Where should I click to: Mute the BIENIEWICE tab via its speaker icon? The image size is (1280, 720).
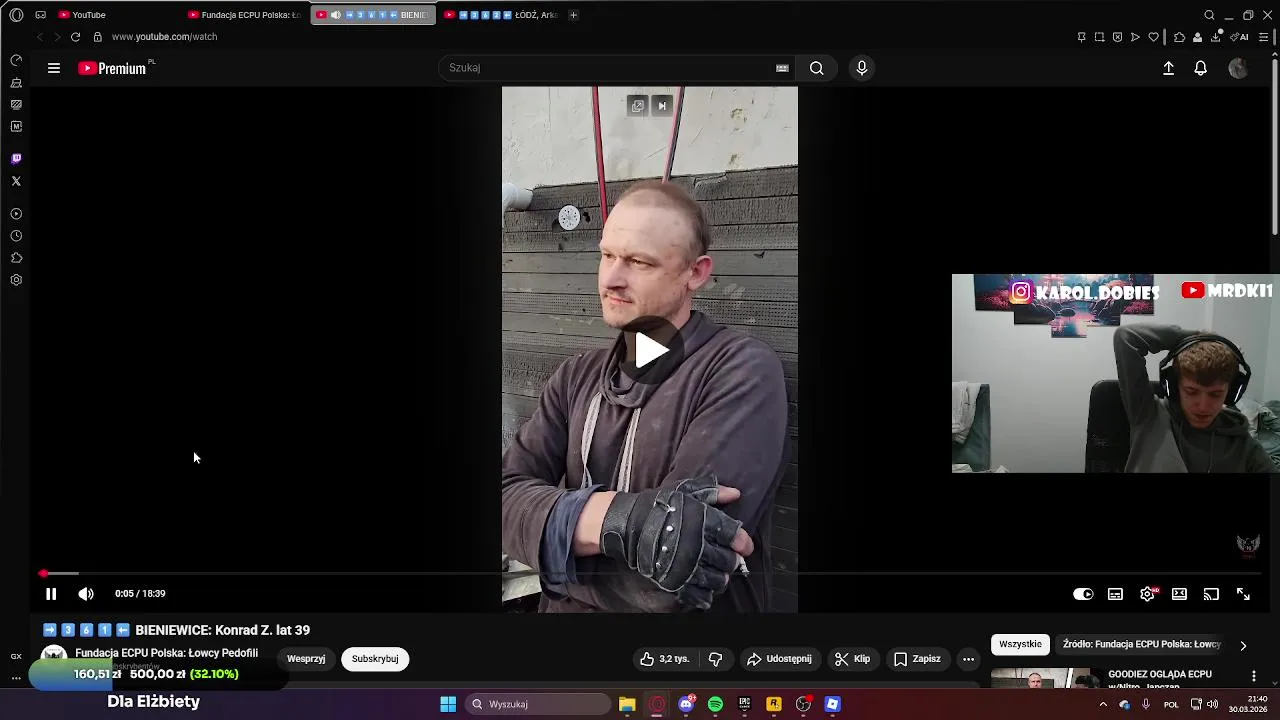pyautogui.click(x=336, y=15)
